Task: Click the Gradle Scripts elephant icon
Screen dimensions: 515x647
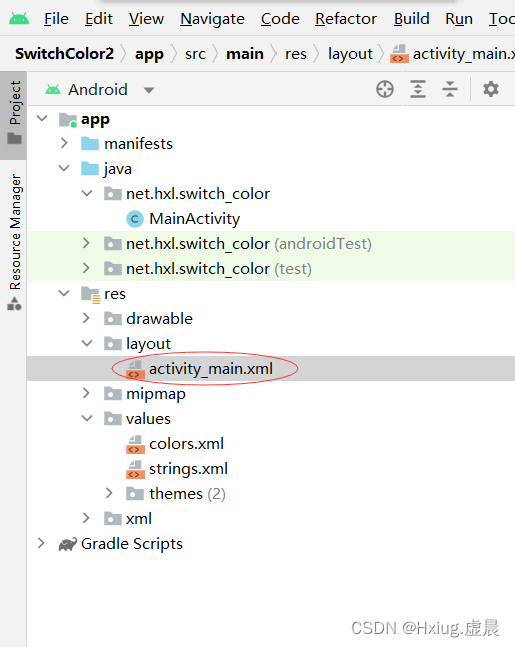Action: (68, 544)
